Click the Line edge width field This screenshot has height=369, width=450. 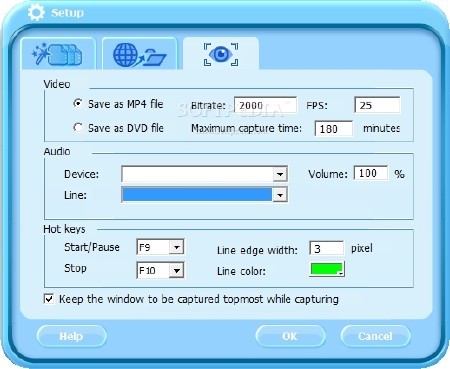(326, 249)
